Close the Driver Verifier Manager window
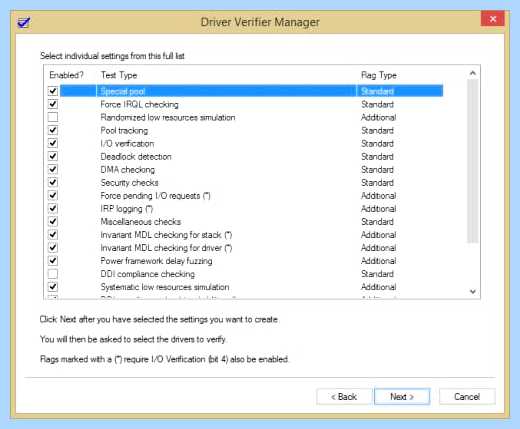This screenshot has height=429, width=520. tap(493, 19)
